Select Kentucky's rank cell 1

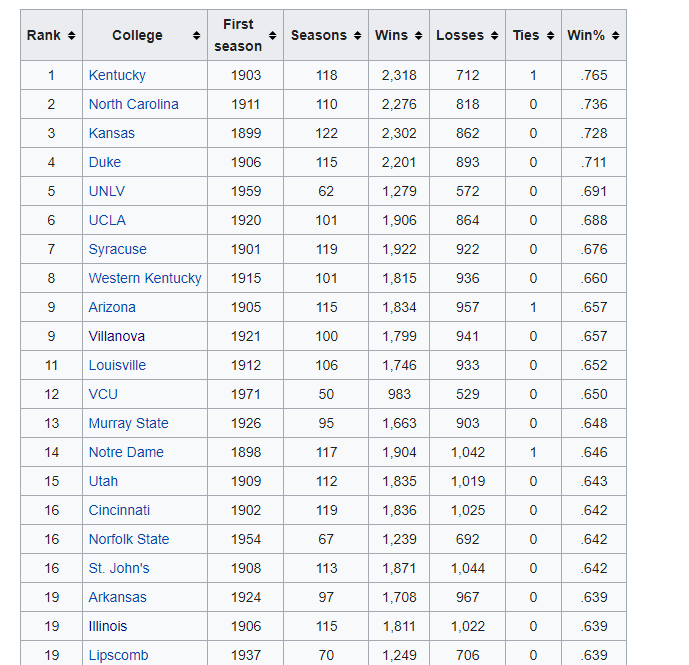[x=51, y=75]
